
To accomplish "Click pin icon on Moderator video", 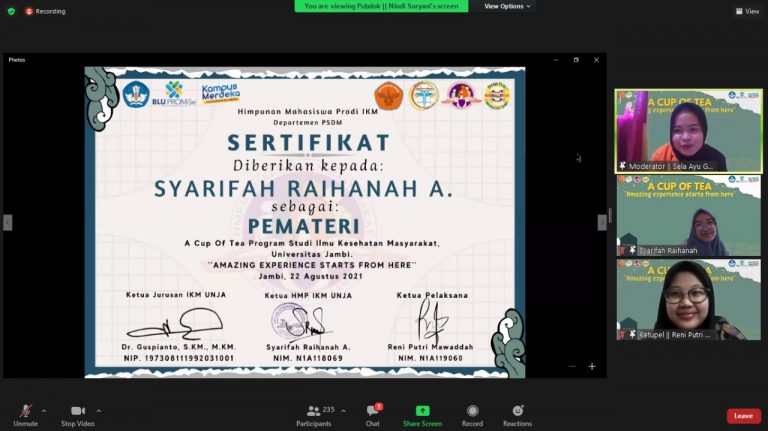I will tap(623, 166).
